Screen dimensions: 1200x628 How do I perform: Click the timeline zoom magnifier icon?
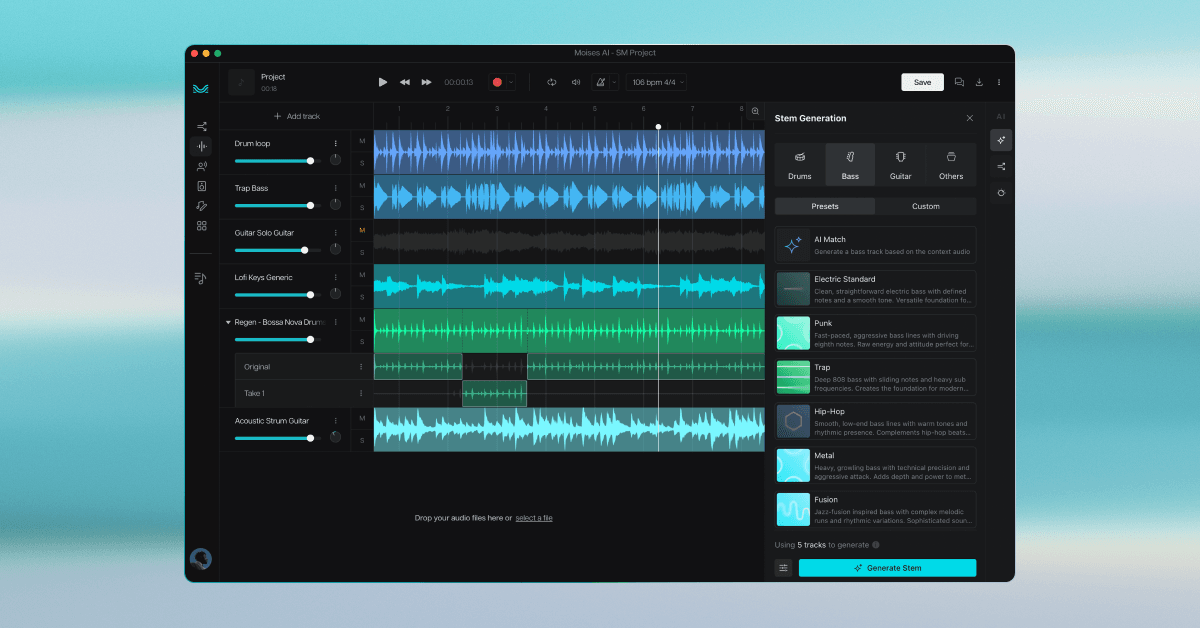(755, 111)
